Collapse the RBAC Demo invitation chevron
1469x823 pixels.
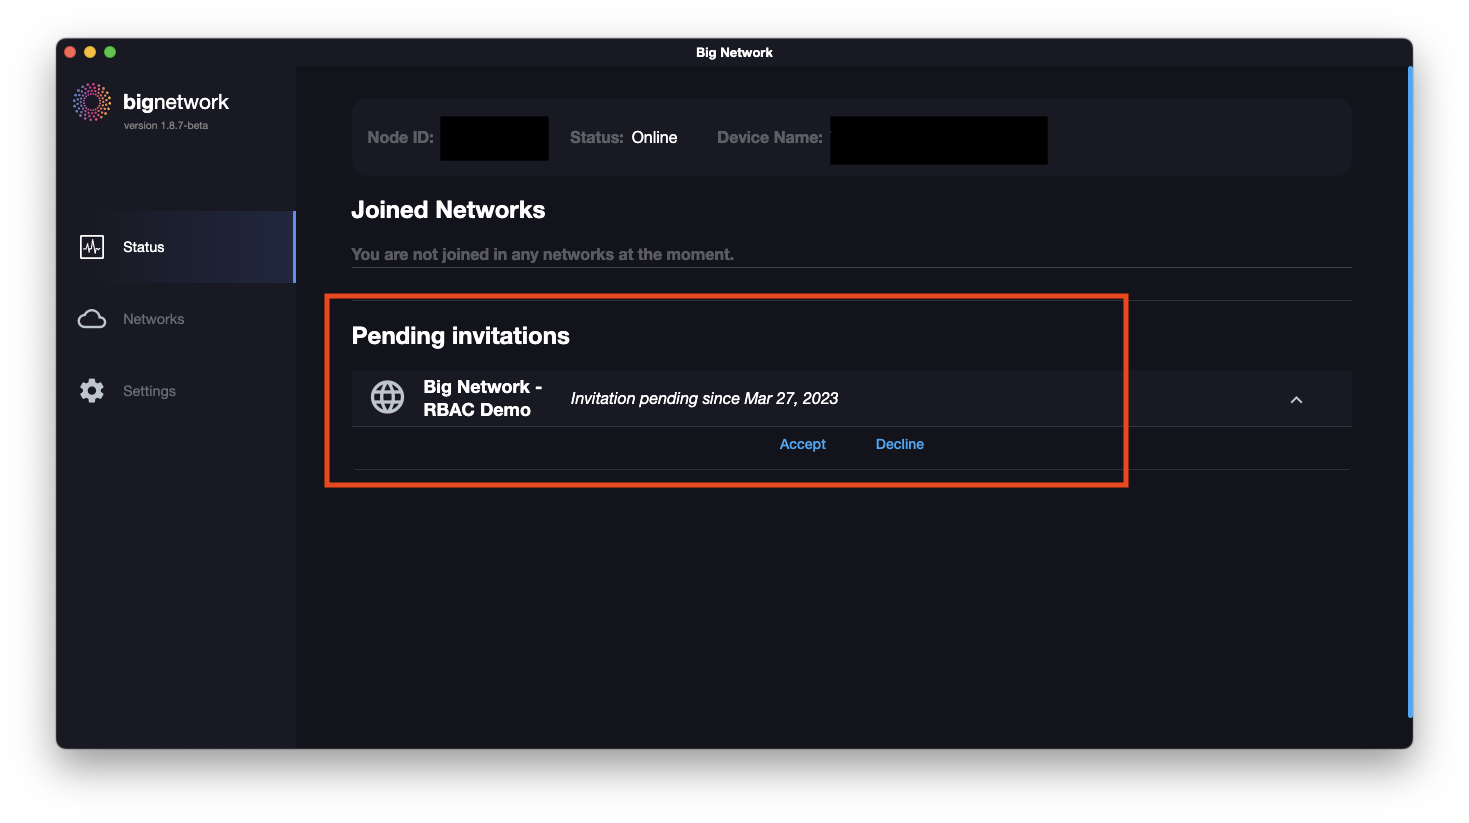[1296, 400]
